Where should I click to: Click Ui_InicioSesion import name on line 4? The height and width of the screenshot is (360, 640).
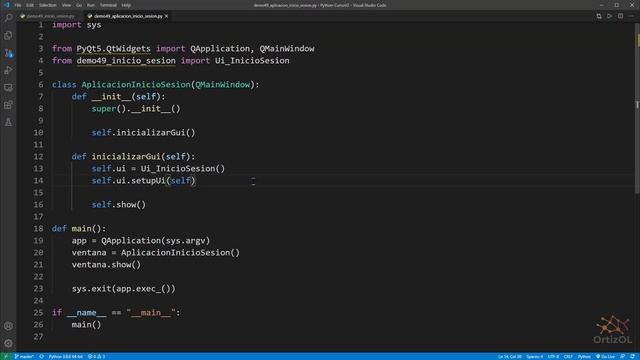252,60
